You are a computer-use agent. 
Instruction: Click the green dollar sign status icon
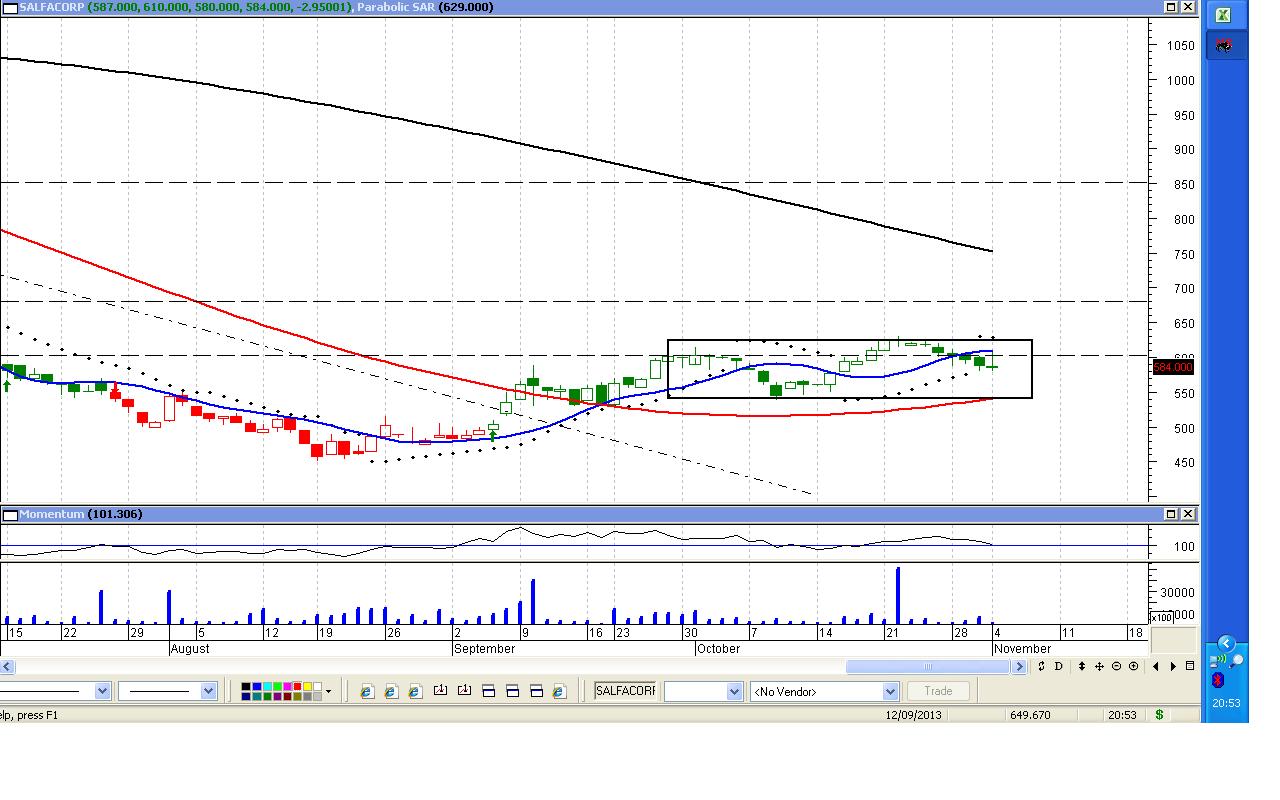tap(1160, 715)
